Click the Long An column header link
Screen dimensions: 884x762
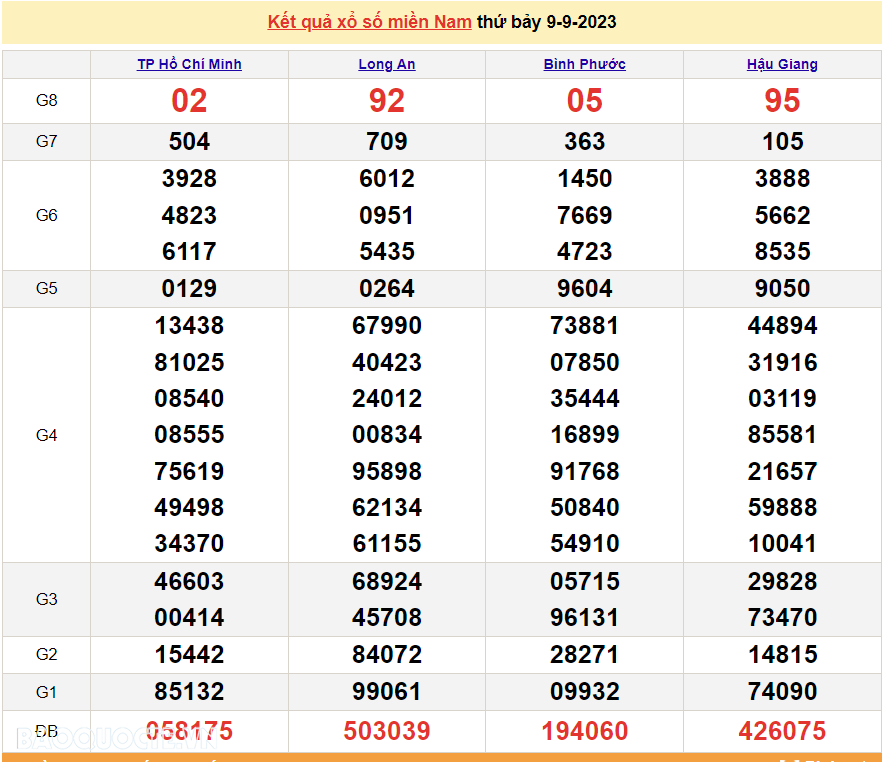(x=387, y=64)
